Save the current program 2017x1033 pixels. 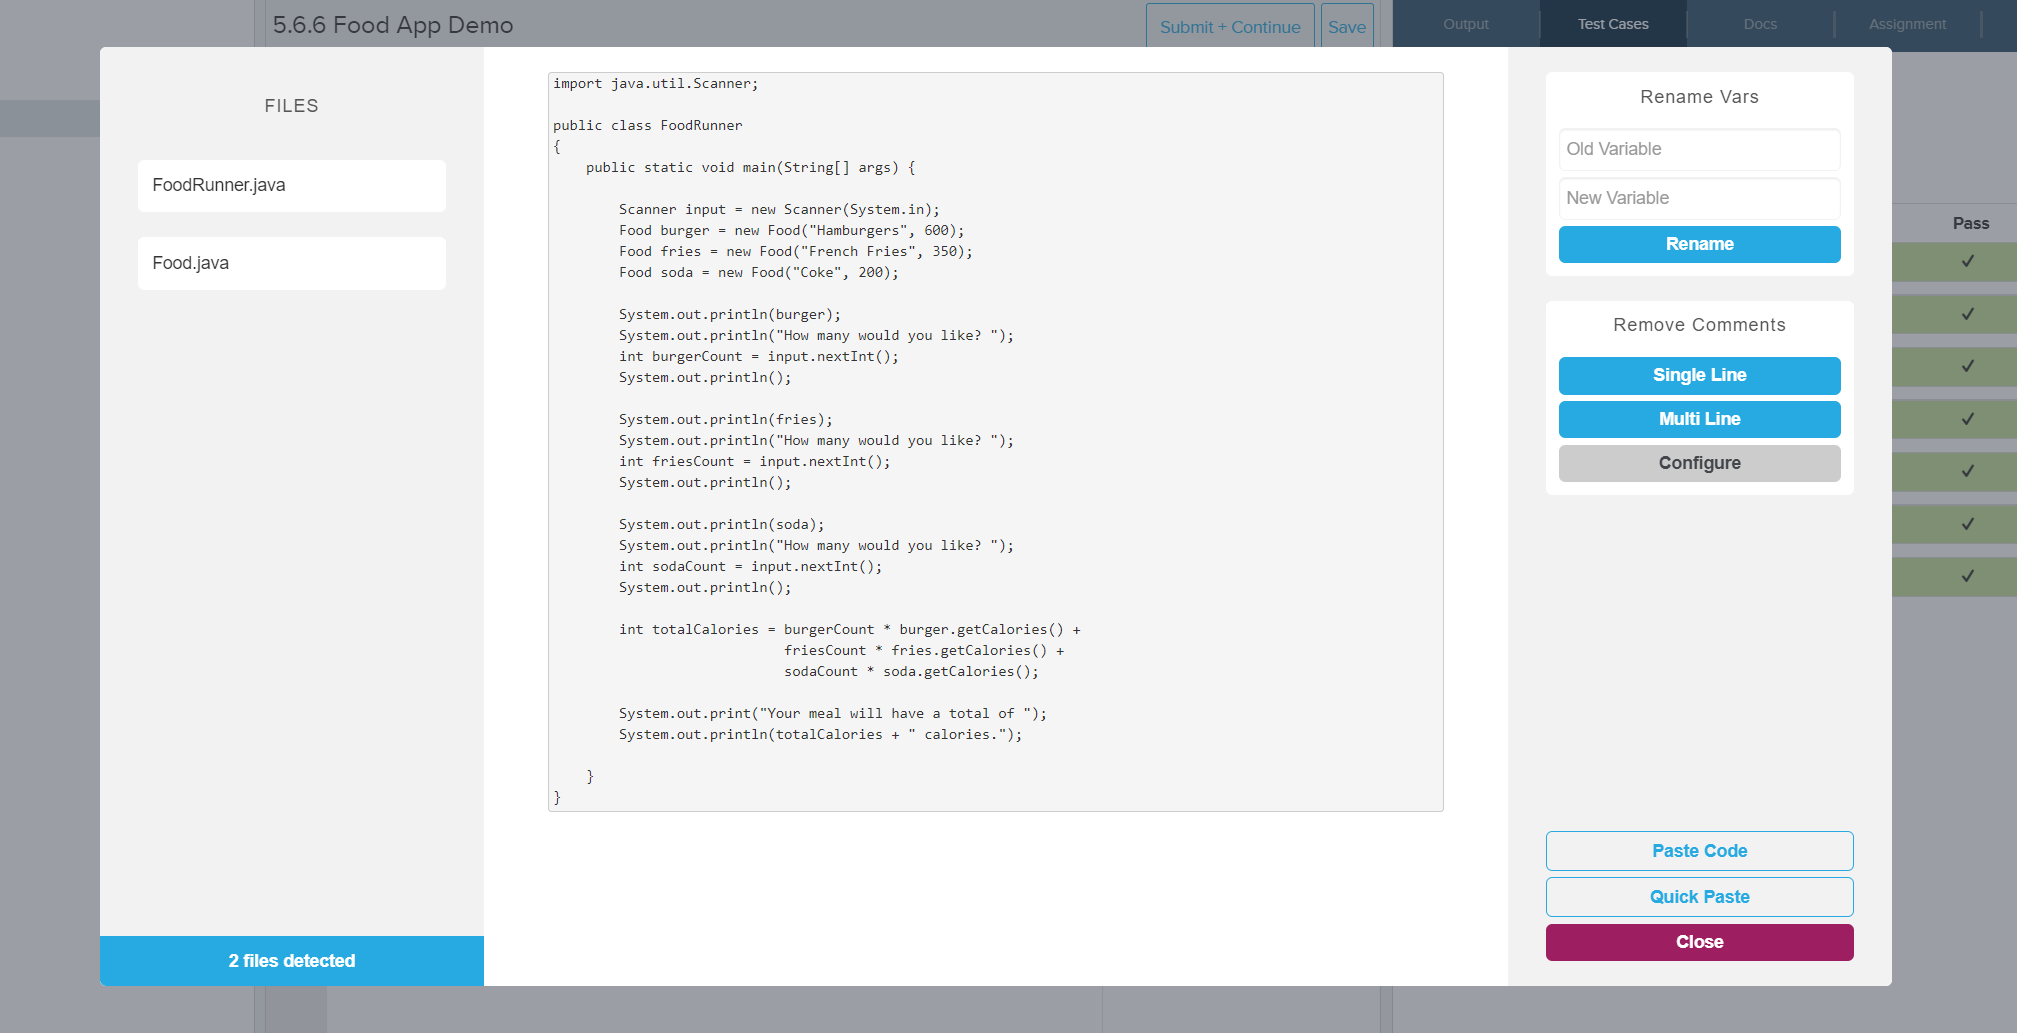pyautogui.click(x=1347, y=27)
